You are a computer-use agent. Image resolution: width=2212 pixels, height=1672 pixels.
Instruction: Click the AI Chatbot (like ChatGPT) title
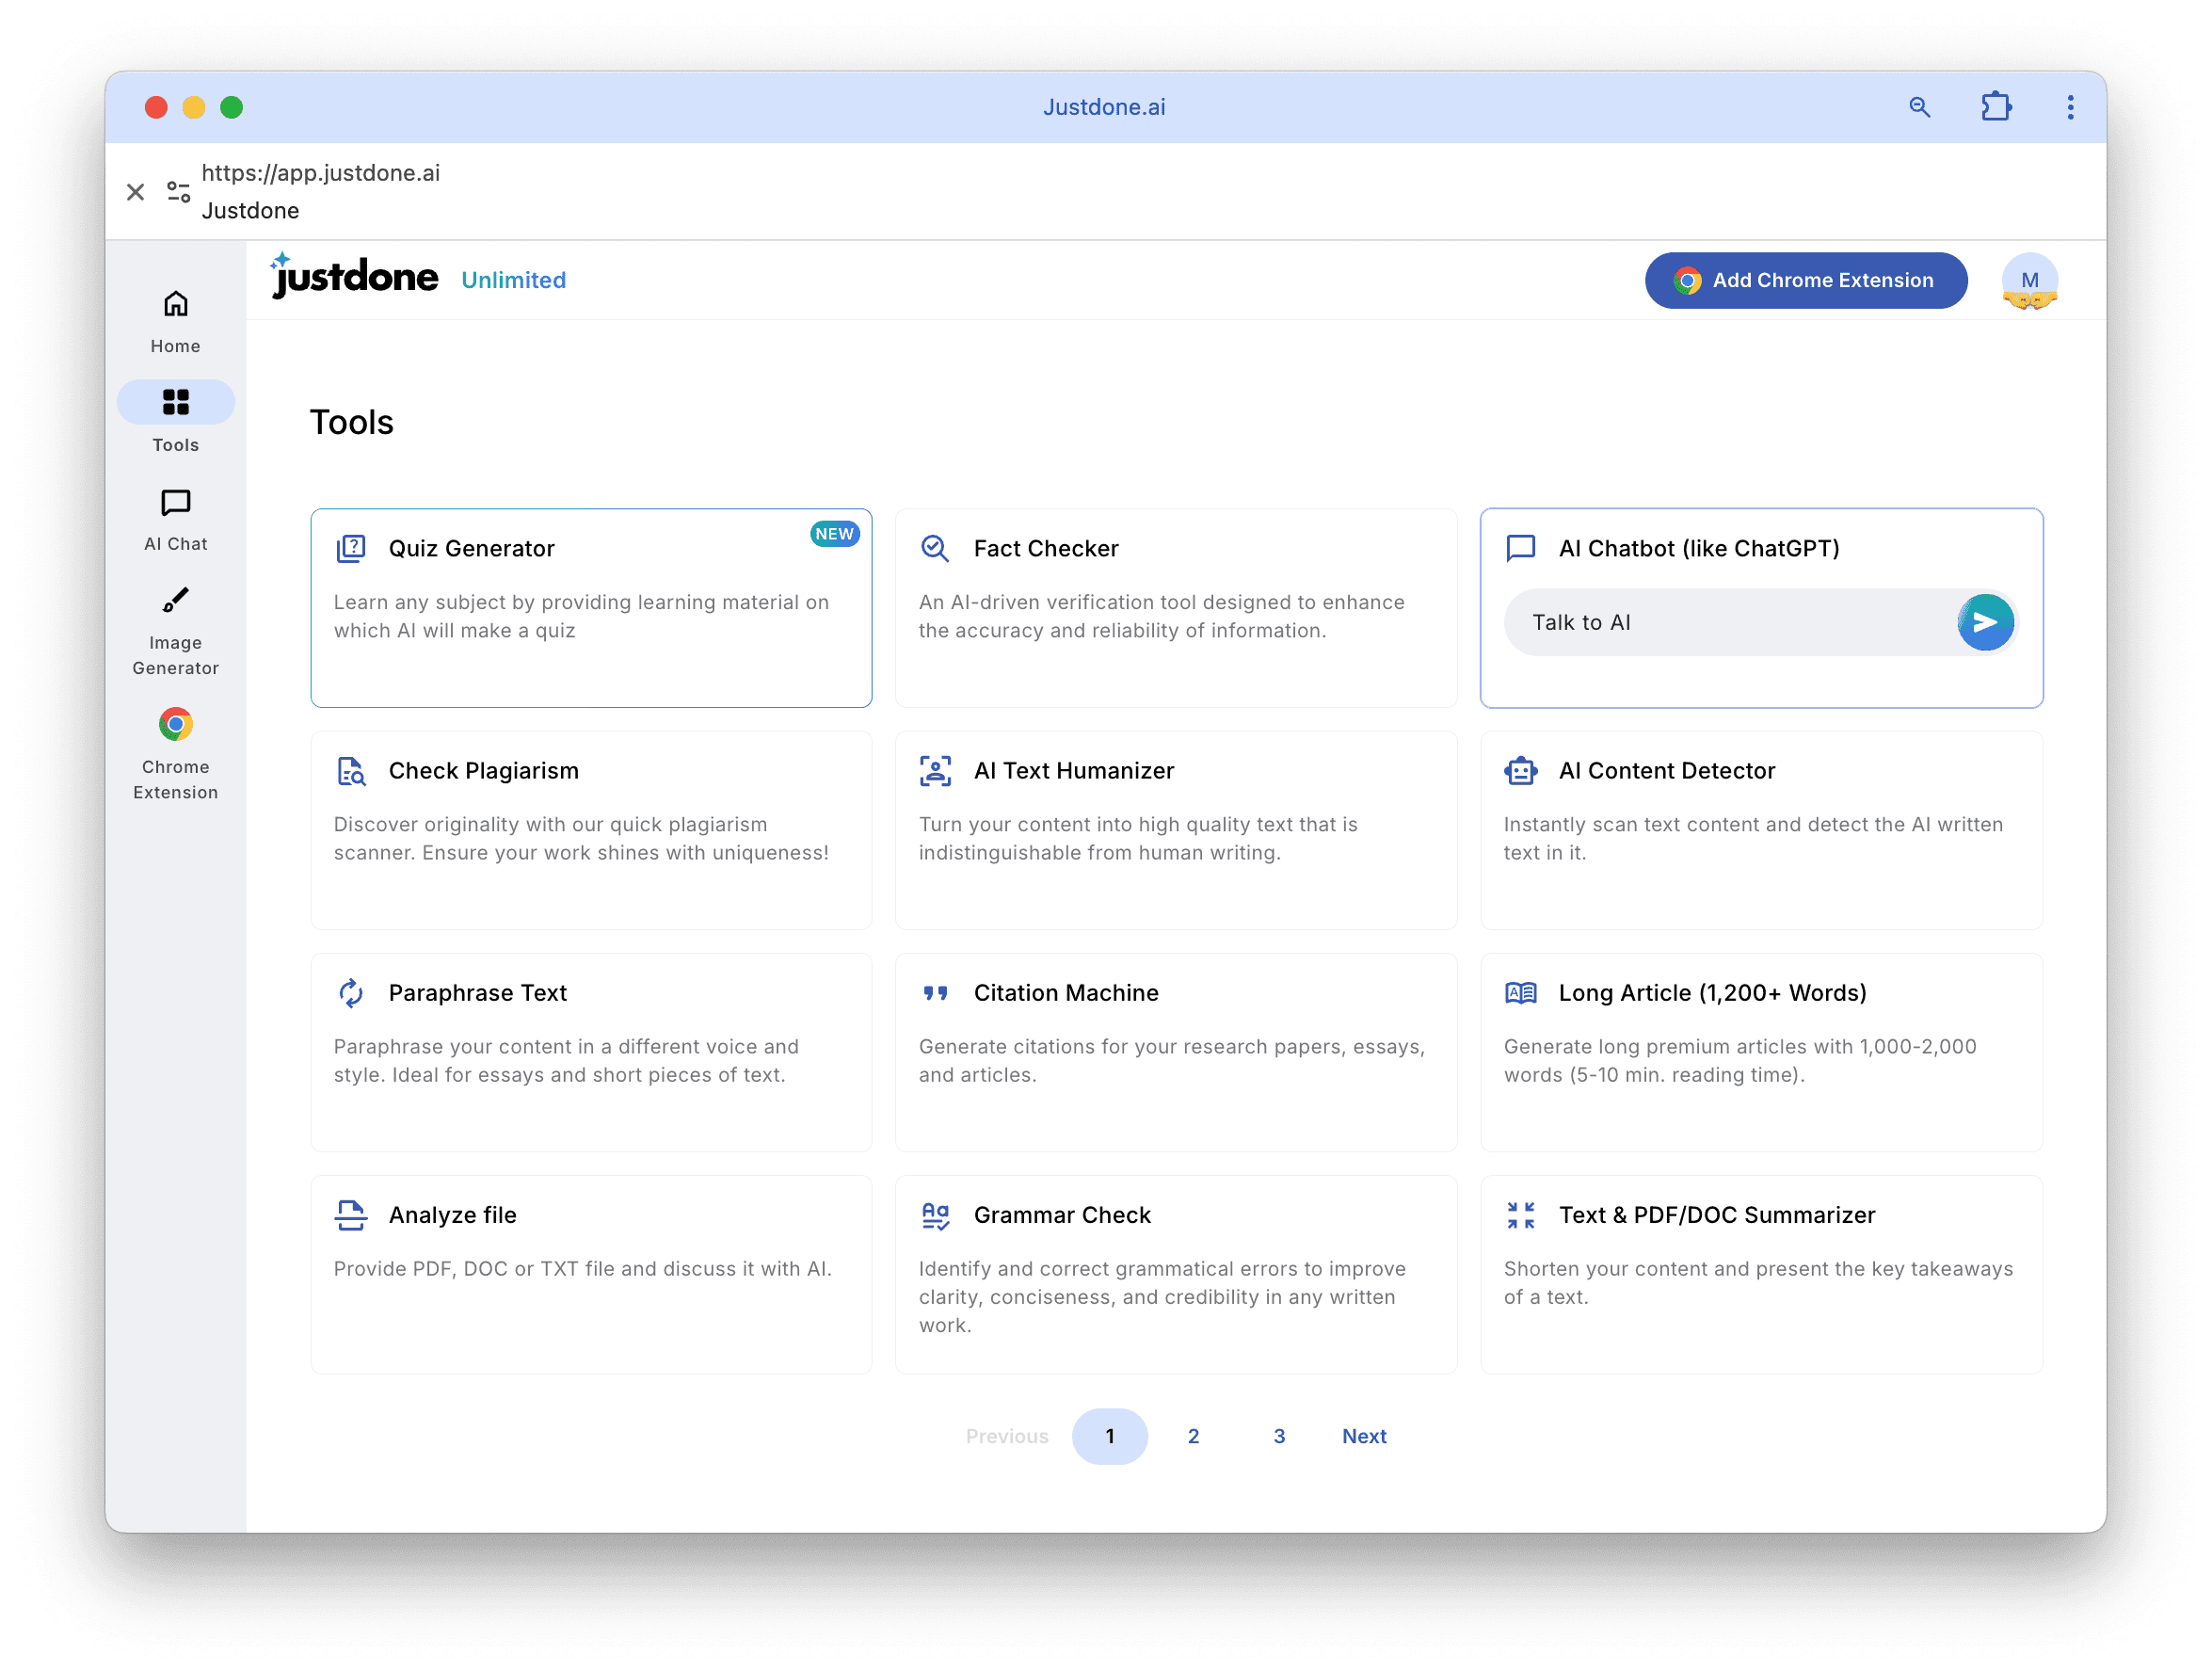click(1699, 548)
